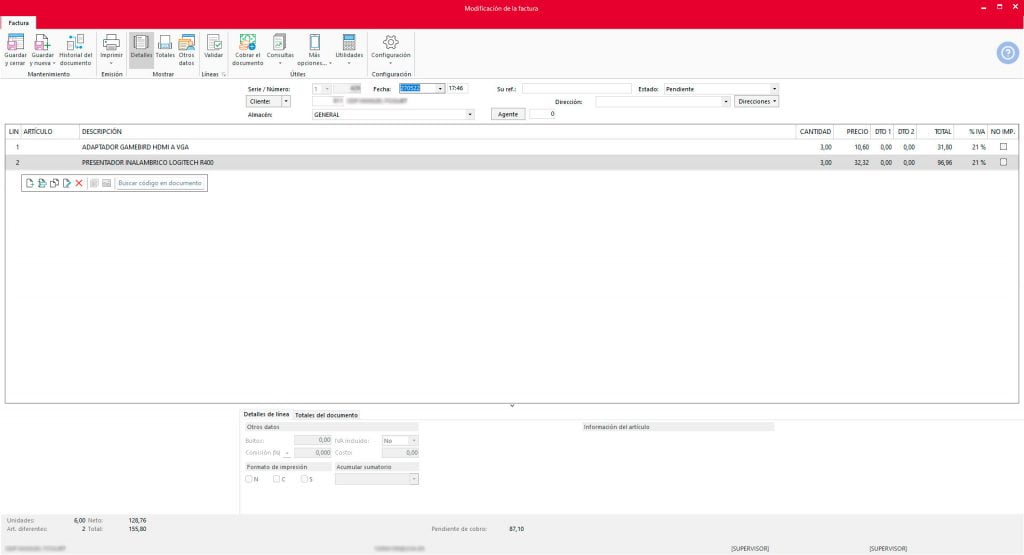1024x555 pixels.
Task: Select the Factura ribbon tab
Action: pyautogui.click(x=21, y=22)
